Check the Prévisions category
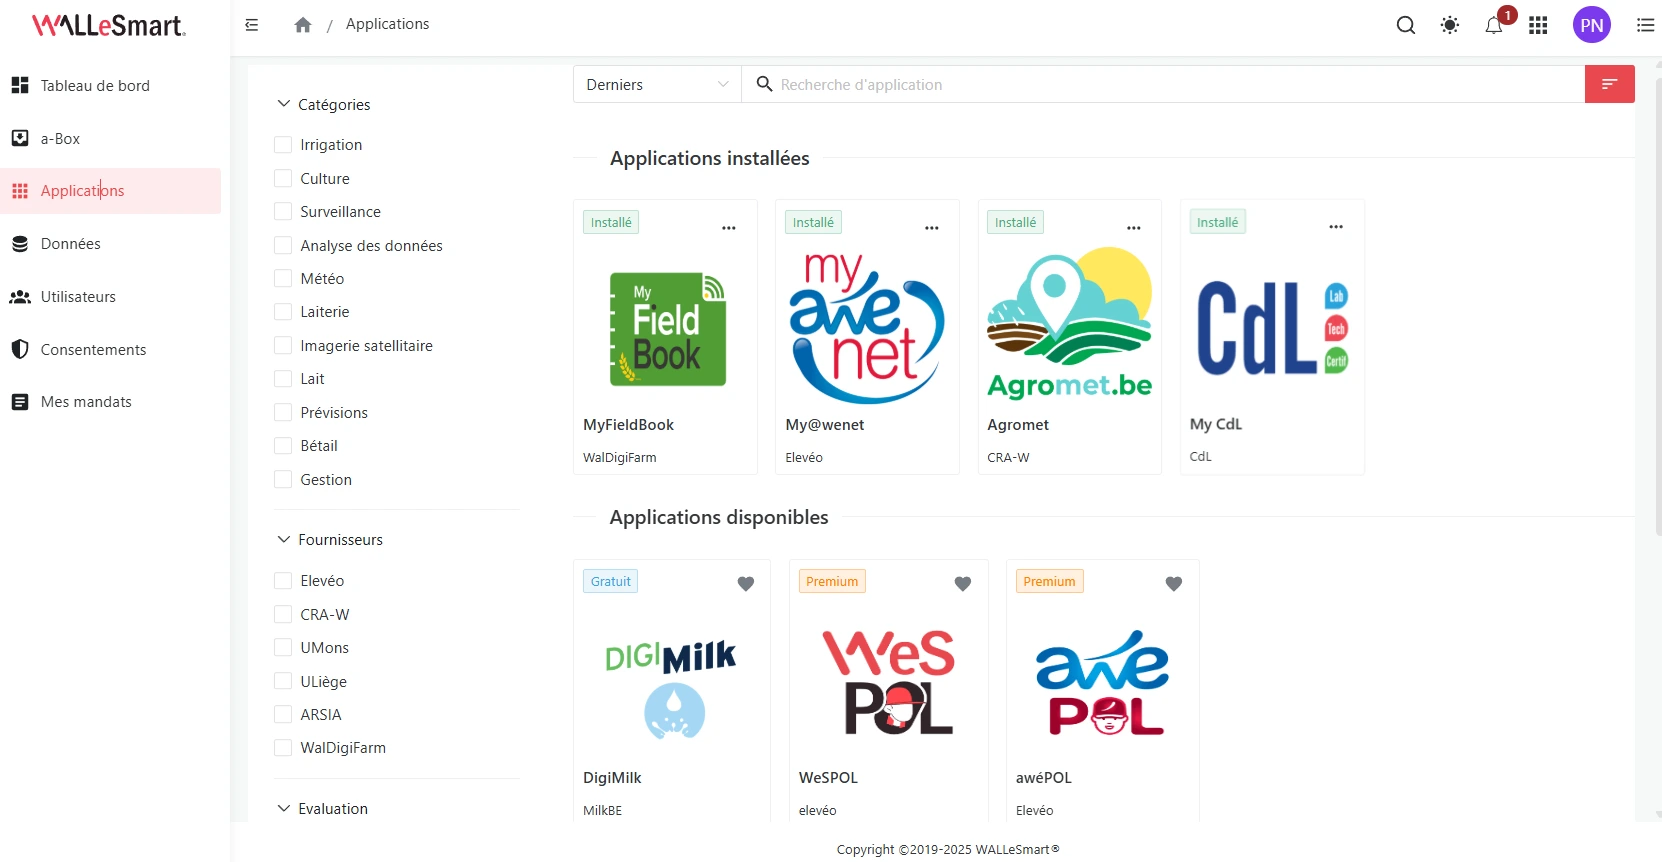The height and width of the screenshot is (862, 1662). pyautogui.click(x=283, y=413)
